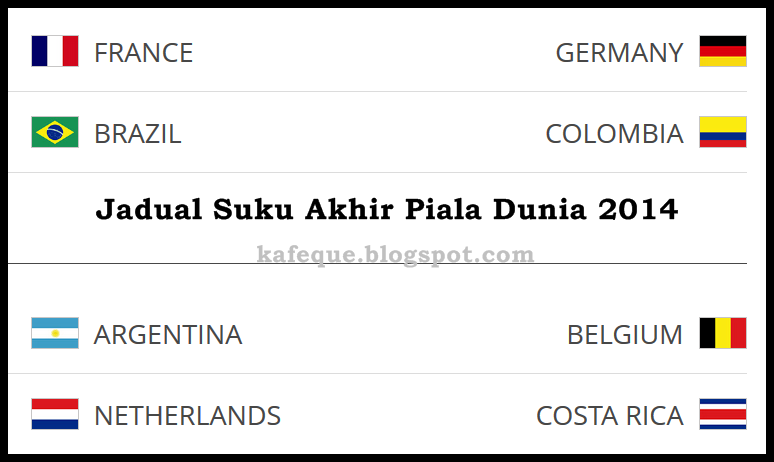The image size is (774, 462).
Task: Click the Argentina flag icon
Action: click(55, 333)
